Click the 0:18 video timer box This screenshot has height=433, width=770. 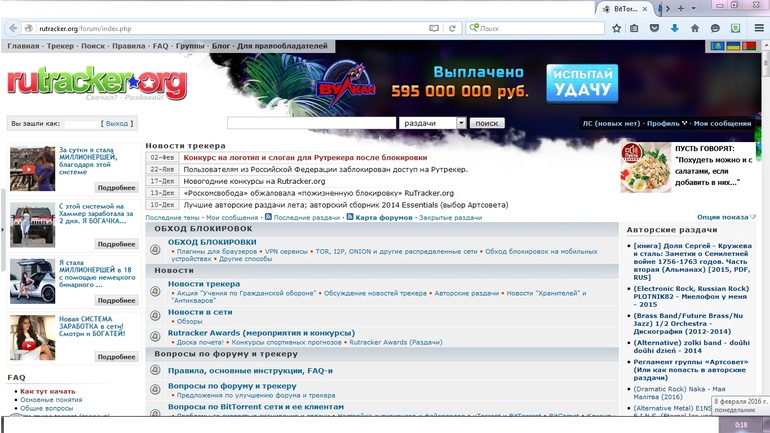[x=741, y=425]
